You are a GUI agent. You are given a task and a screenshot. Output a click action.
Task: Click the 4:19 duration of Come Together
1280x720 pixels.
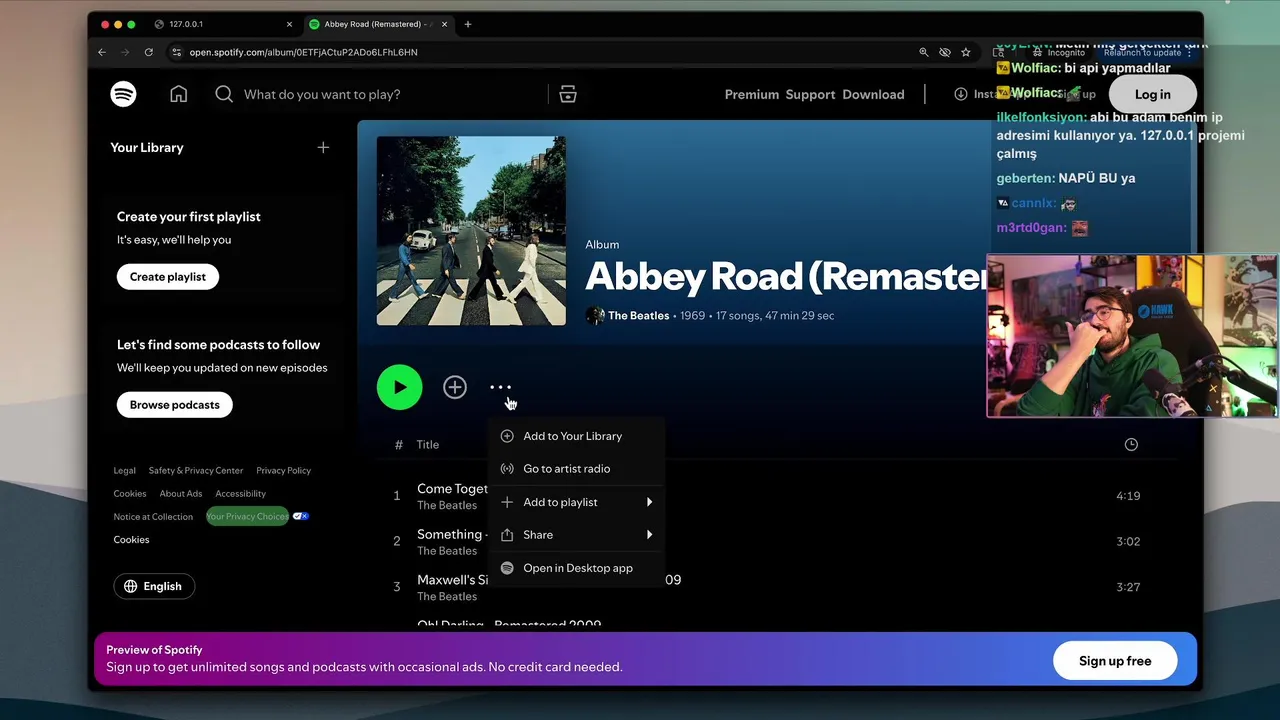click(x=1128, y=496)
